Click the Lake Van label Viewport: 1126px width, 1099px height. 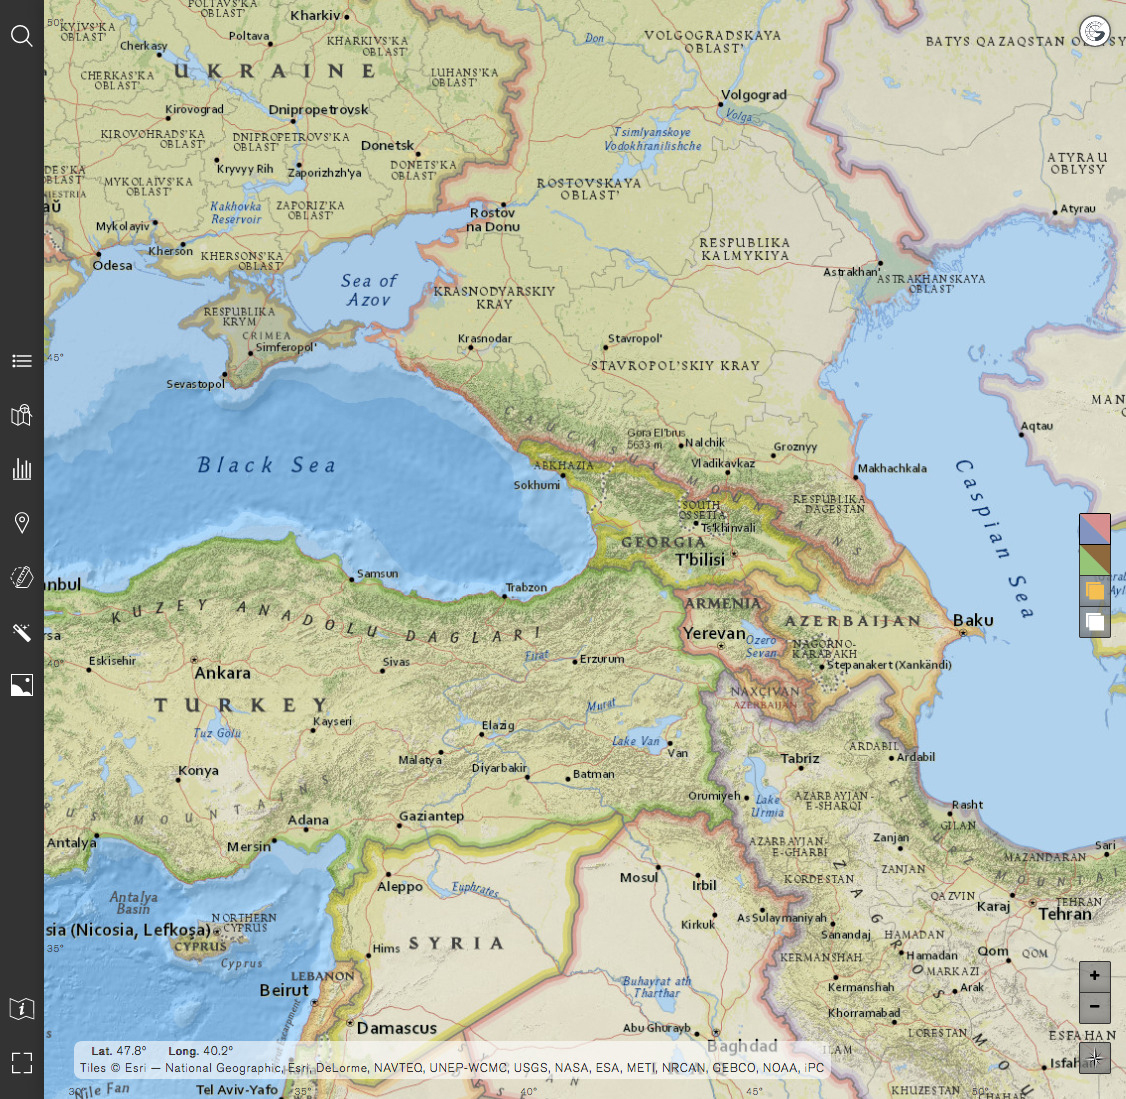636,741
